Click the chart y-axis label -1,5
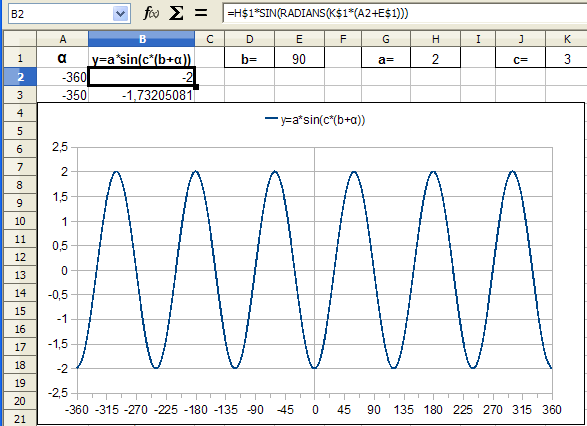Image resolution: width=587 pixels, height=426 pixels. coord(58,344)
